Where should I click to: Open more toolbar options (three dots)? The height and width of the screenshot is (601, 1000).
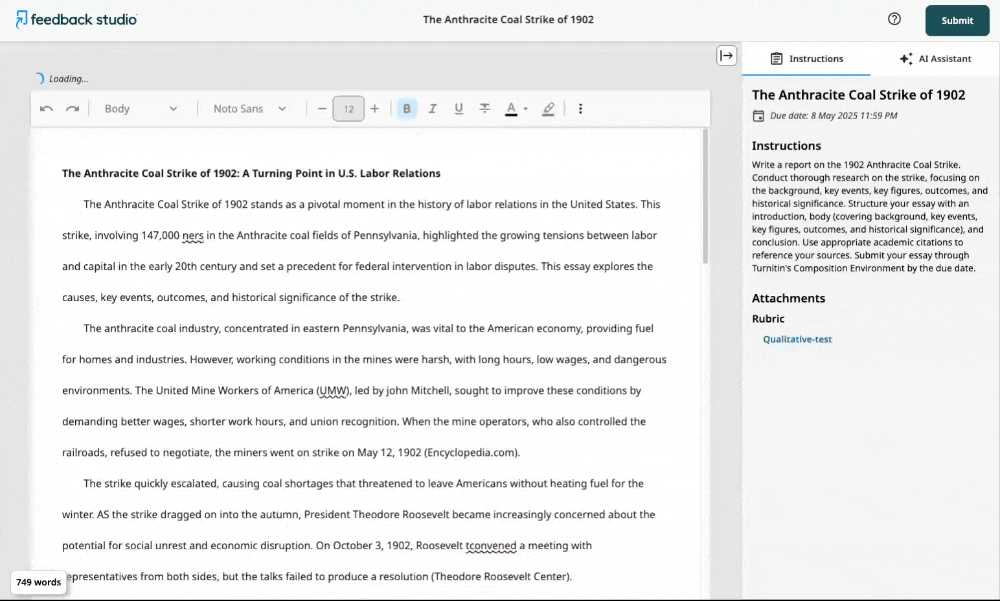point(580,109)
